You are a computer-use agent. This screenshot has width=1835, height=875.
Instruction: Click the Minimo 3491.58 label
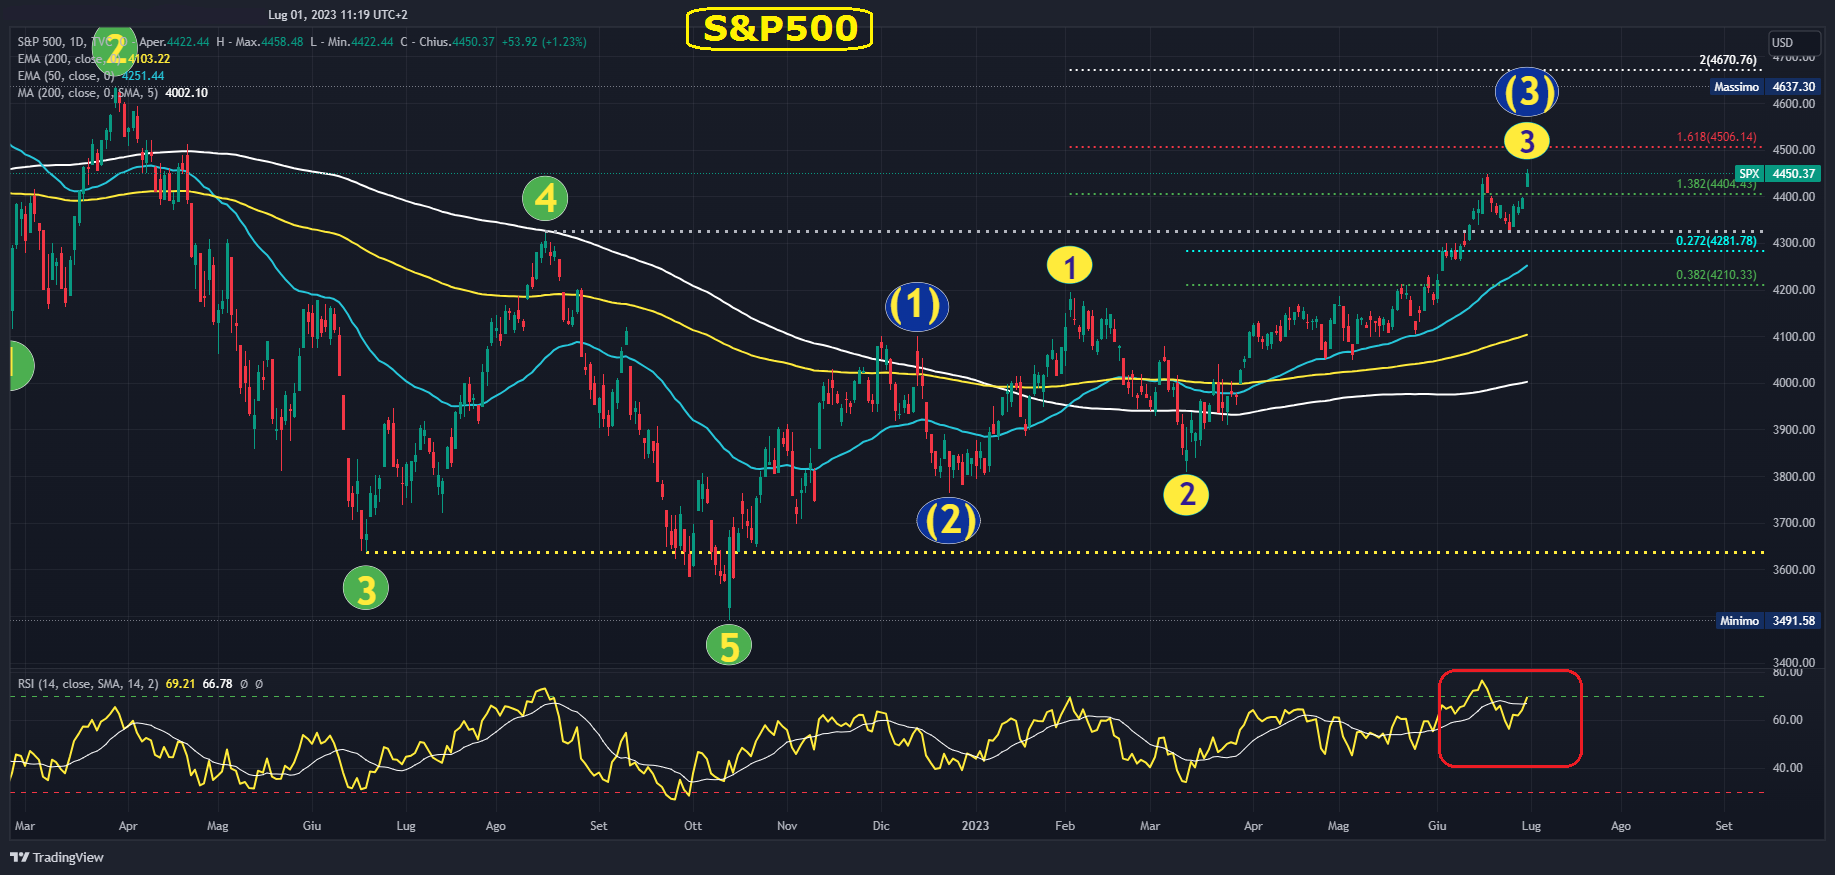pyautogui.click(x=1768, y=621)
